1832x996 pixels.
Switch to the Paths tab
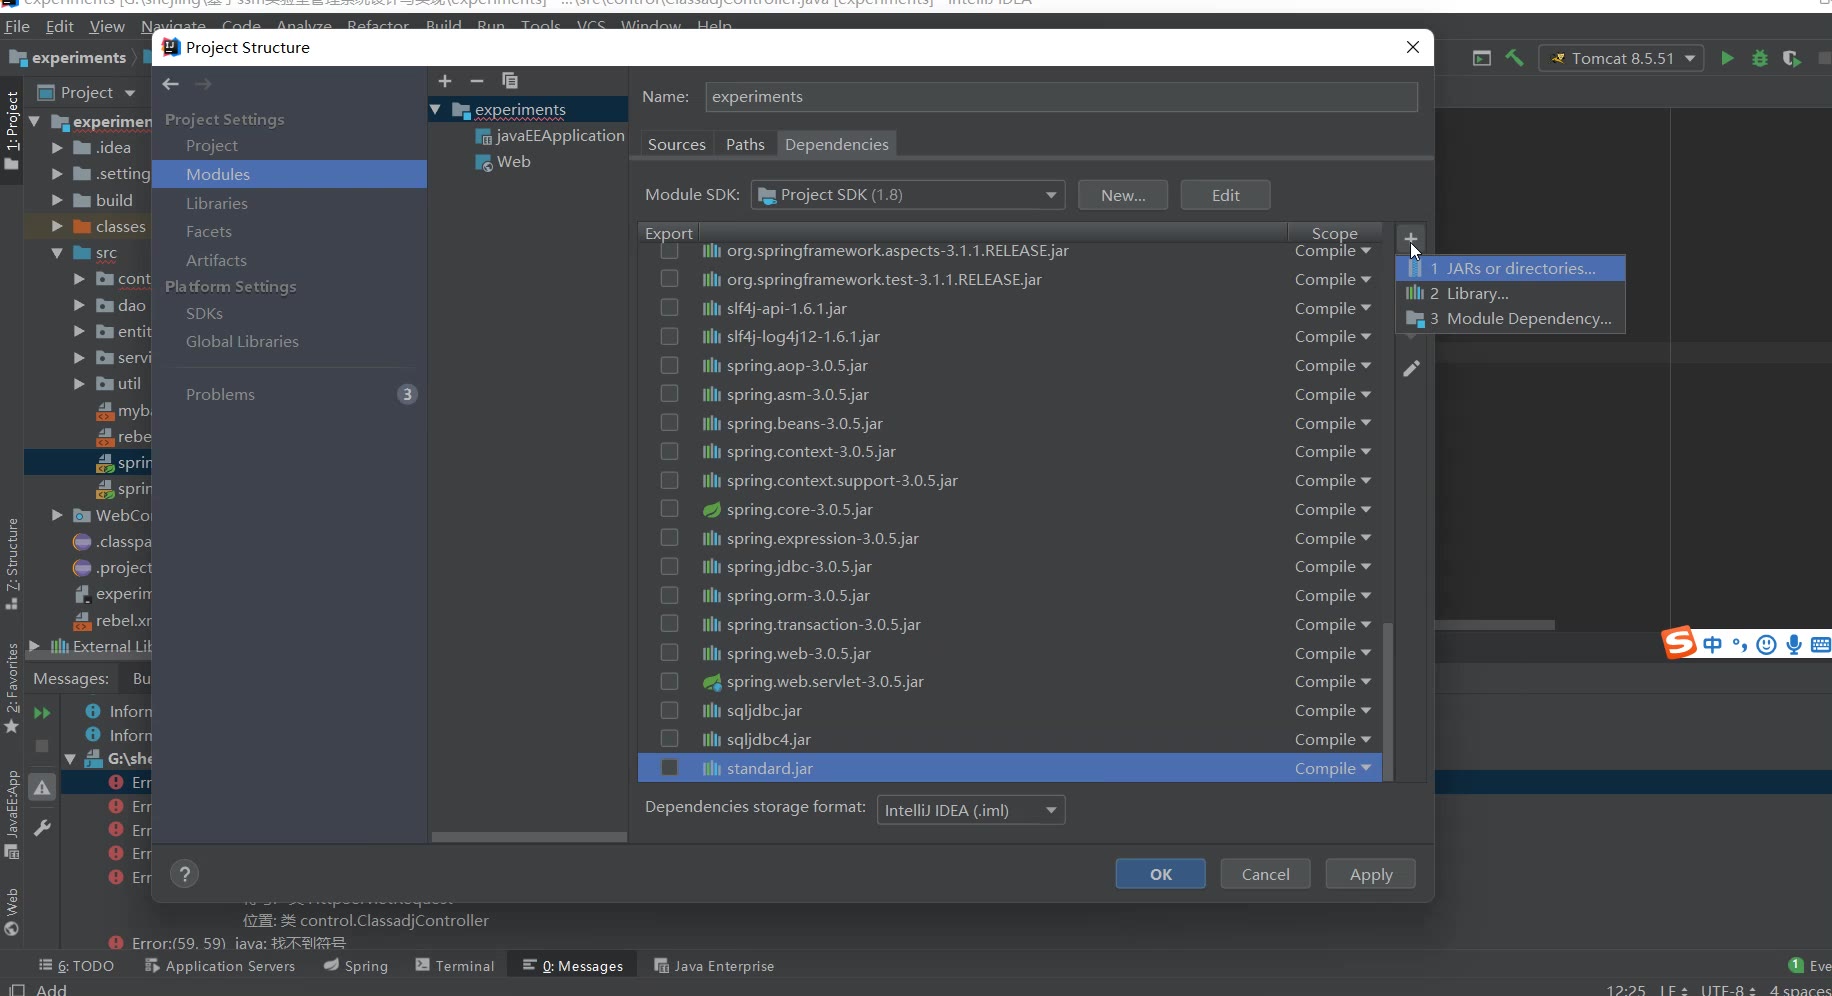pyautogui.click(x=745, y=145)
